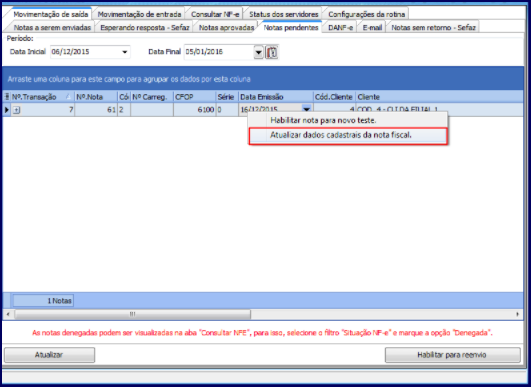This screenshot has height=387, width=531.
Task: Choose Atualizar dados cadastrais da nota fiscal
Action: pos(348,135)
